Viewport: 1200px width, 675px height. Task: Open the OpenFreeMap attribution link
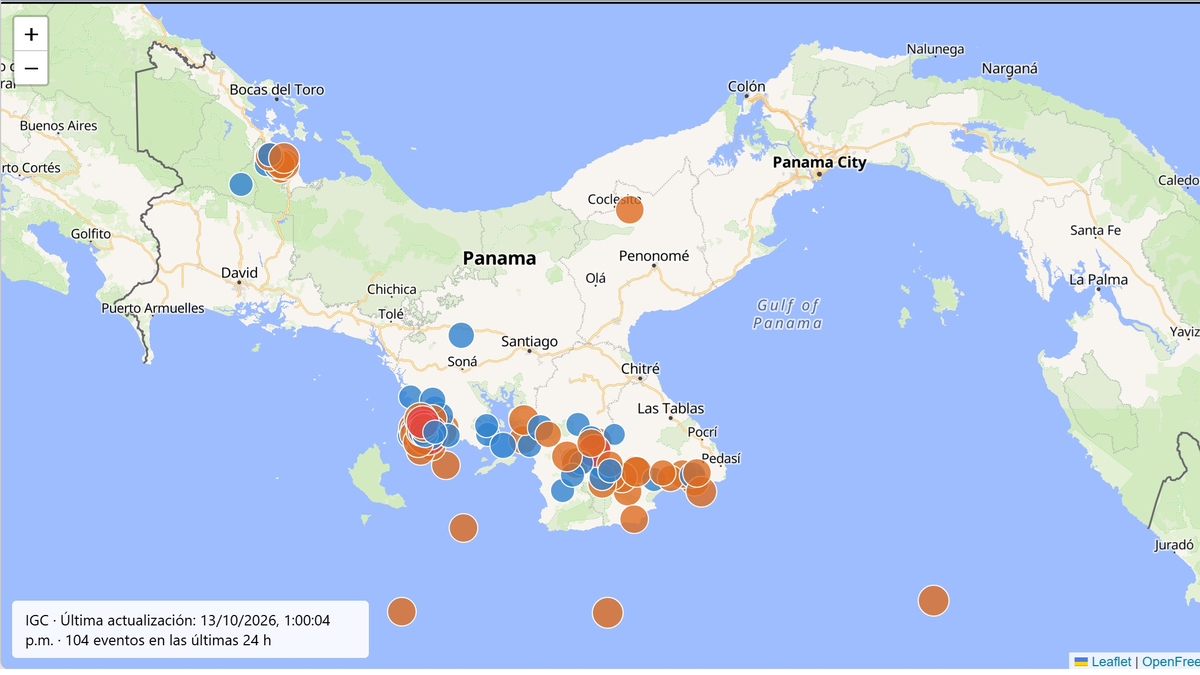[x=1170, y=661]
